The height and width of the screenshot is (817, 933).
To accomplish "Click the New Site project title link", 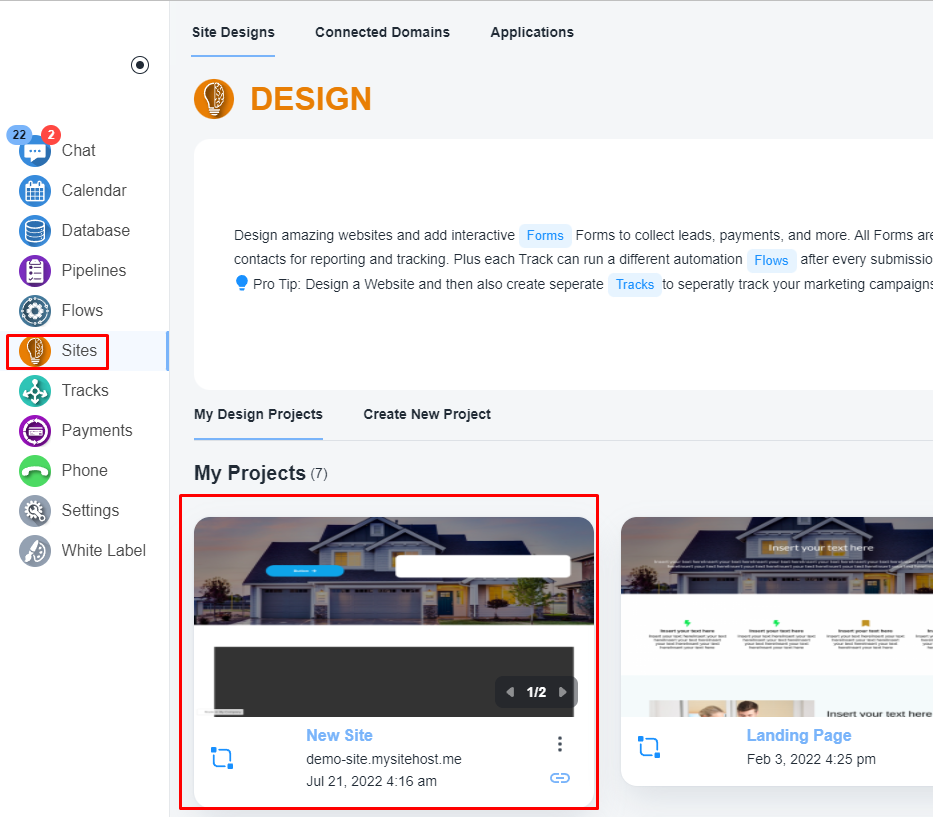I will pos(339,735).
